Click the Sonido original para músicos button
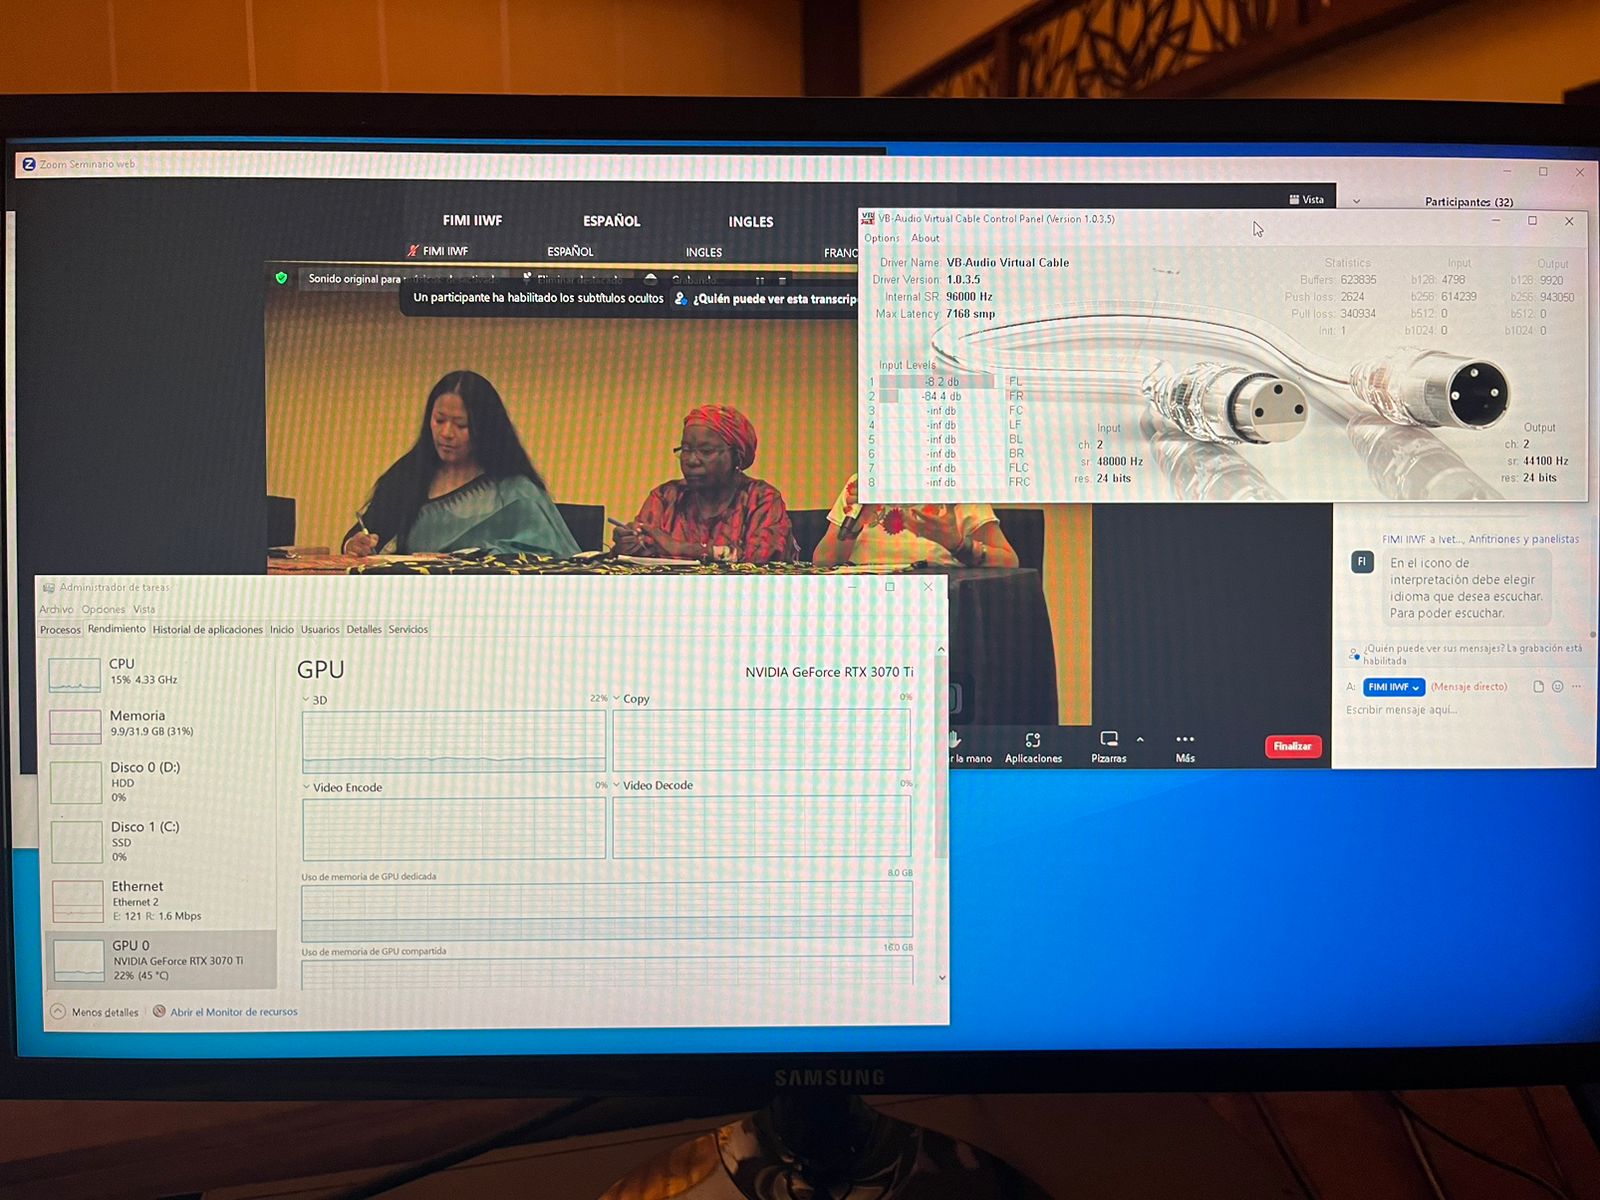This screenshot has width=1600, height=1200. 400,279
